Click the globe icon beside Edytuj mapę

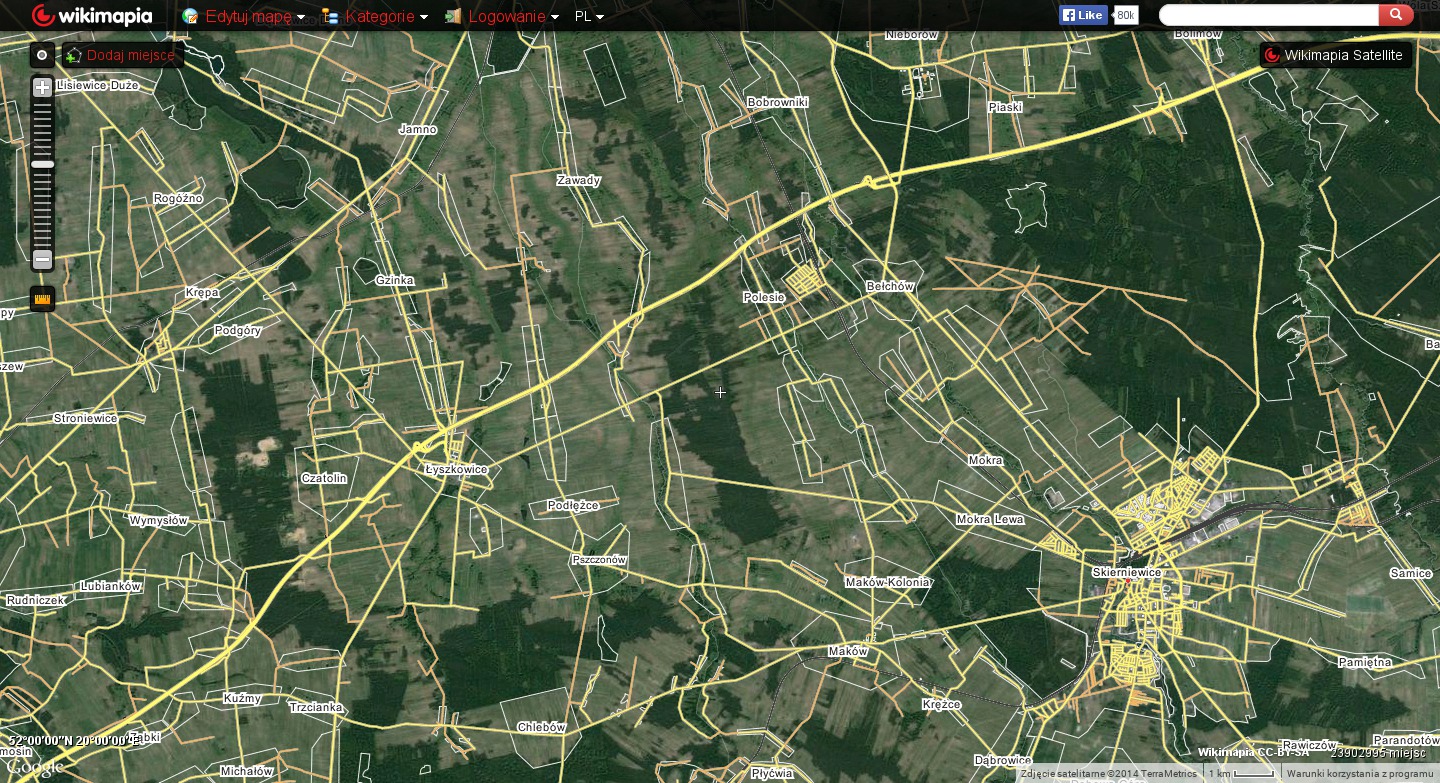click(x=190, y=16)
